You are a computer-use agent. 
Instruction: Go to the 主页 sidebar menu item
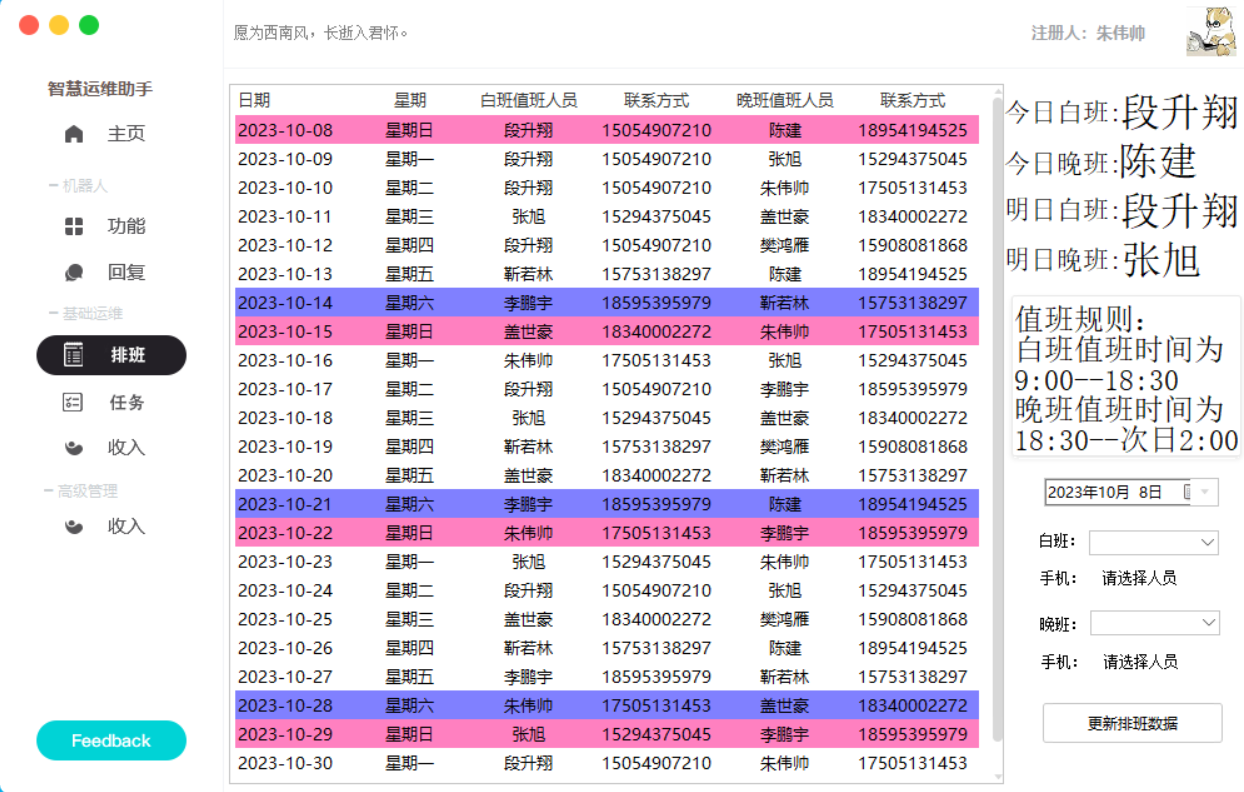coord(126,134)
